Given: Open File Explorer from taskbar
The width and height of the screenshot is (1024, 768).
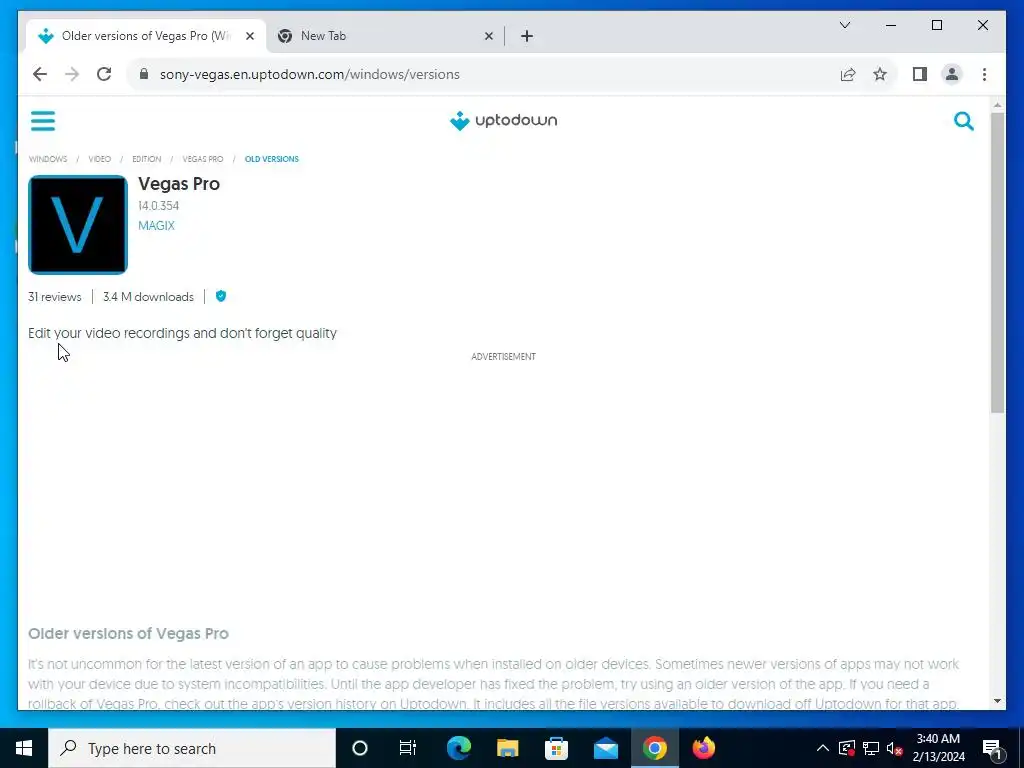Looking at the screenshot, I should click(507, 748).
